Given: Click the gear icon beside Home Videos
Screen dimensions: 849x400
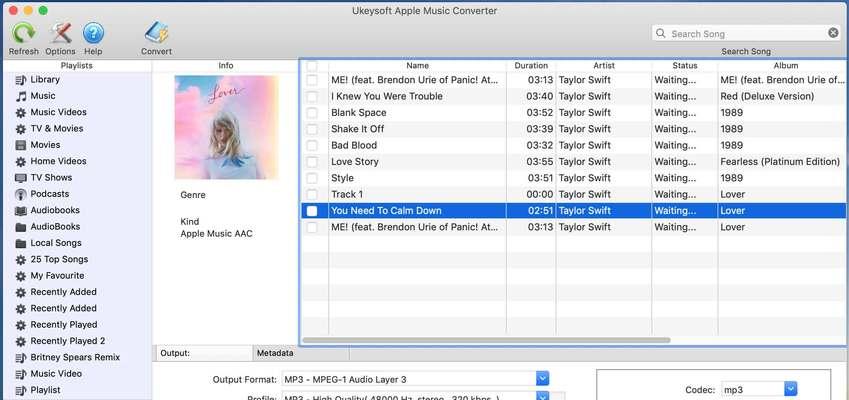Looking at the screenshot, I should pyautogui.click(x=21, y=162).
